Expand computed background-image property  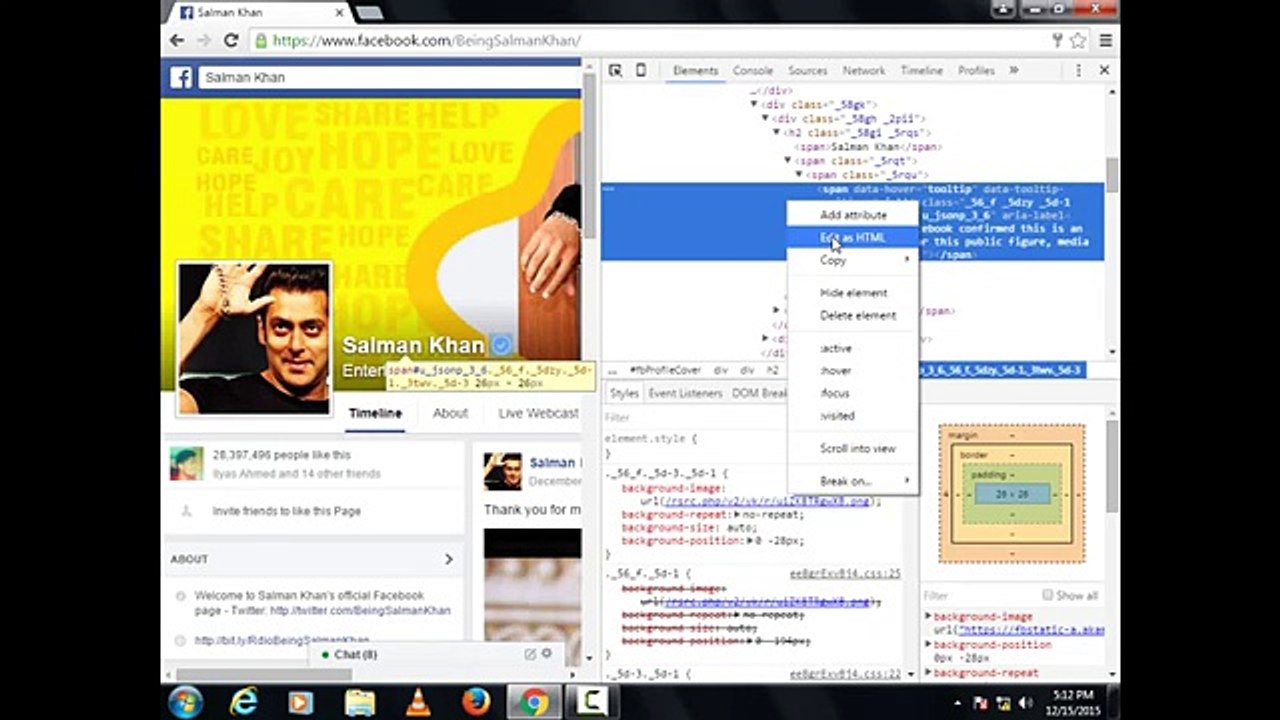coord(928,617)
